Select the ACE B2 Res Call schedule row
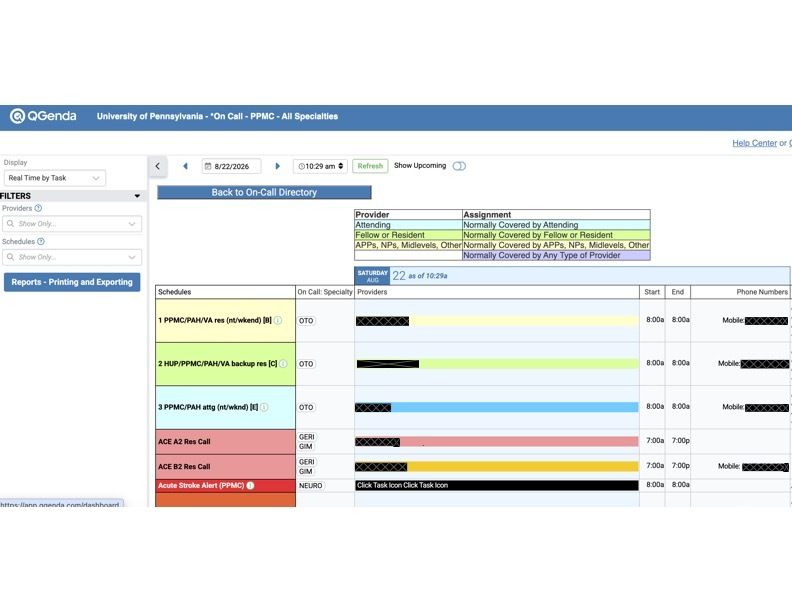Screen dimensions: 792x612 click(x=225, y=467)
